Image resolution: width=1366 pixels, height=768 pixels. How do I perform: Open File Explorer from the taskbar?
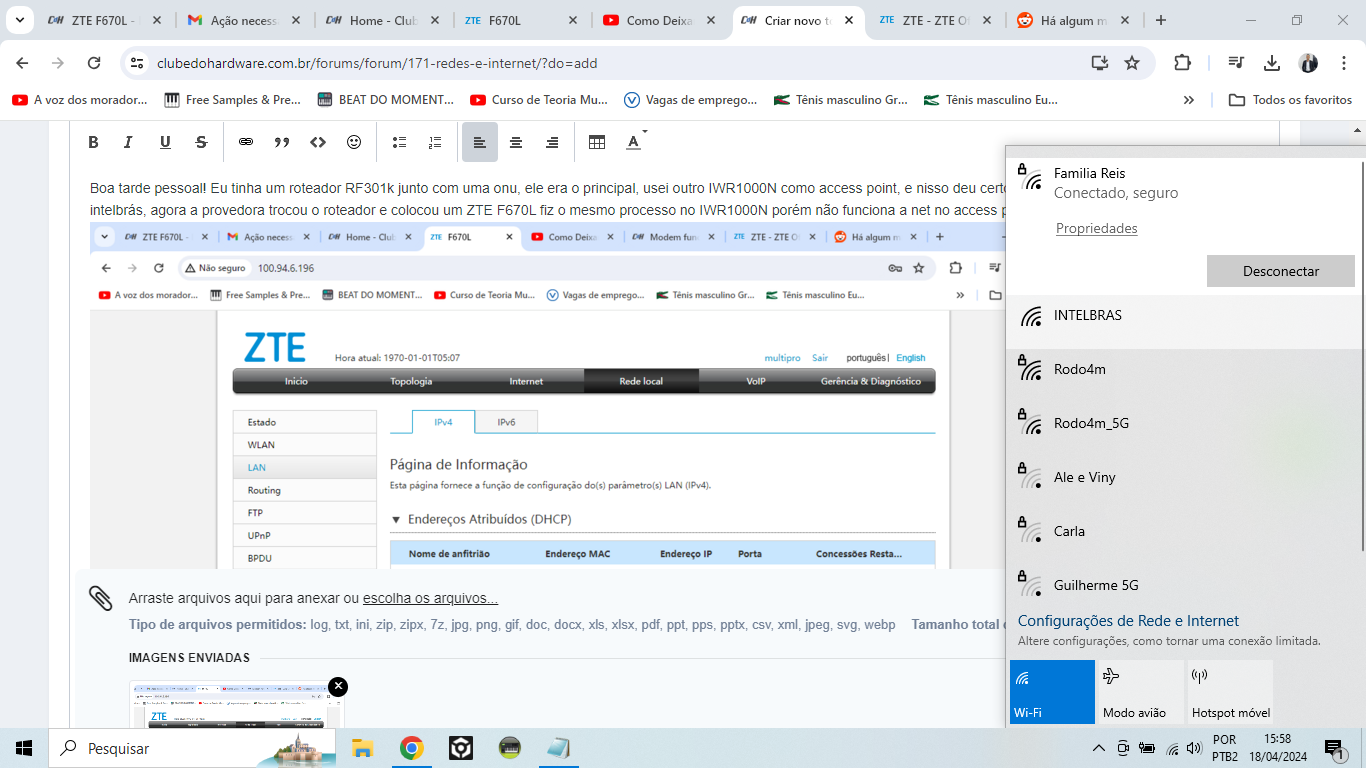coord(362,748)
